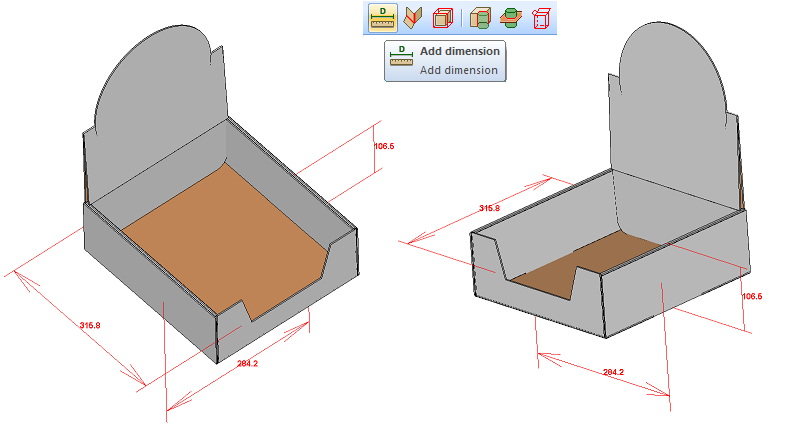Click the folded panel angle tool icon

tap(413, 18)
